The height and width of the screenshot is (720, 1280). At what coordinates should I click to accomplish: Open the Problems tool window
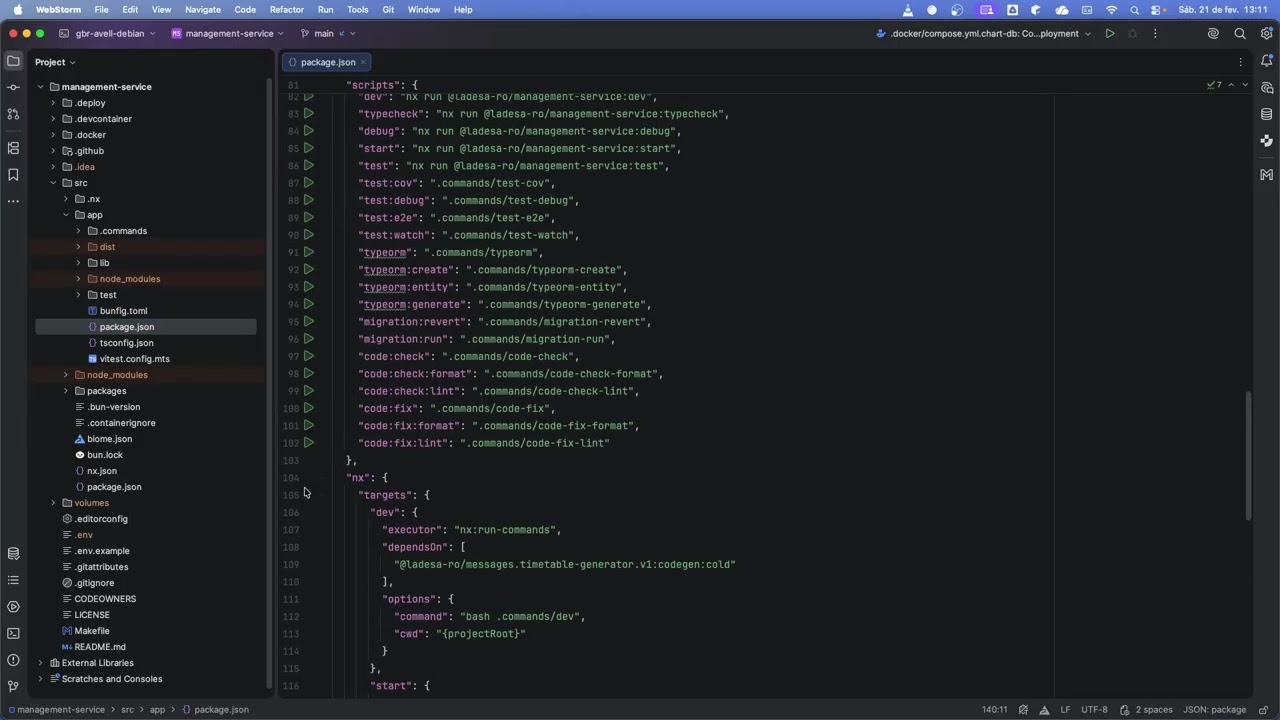[x=13, y=660]
